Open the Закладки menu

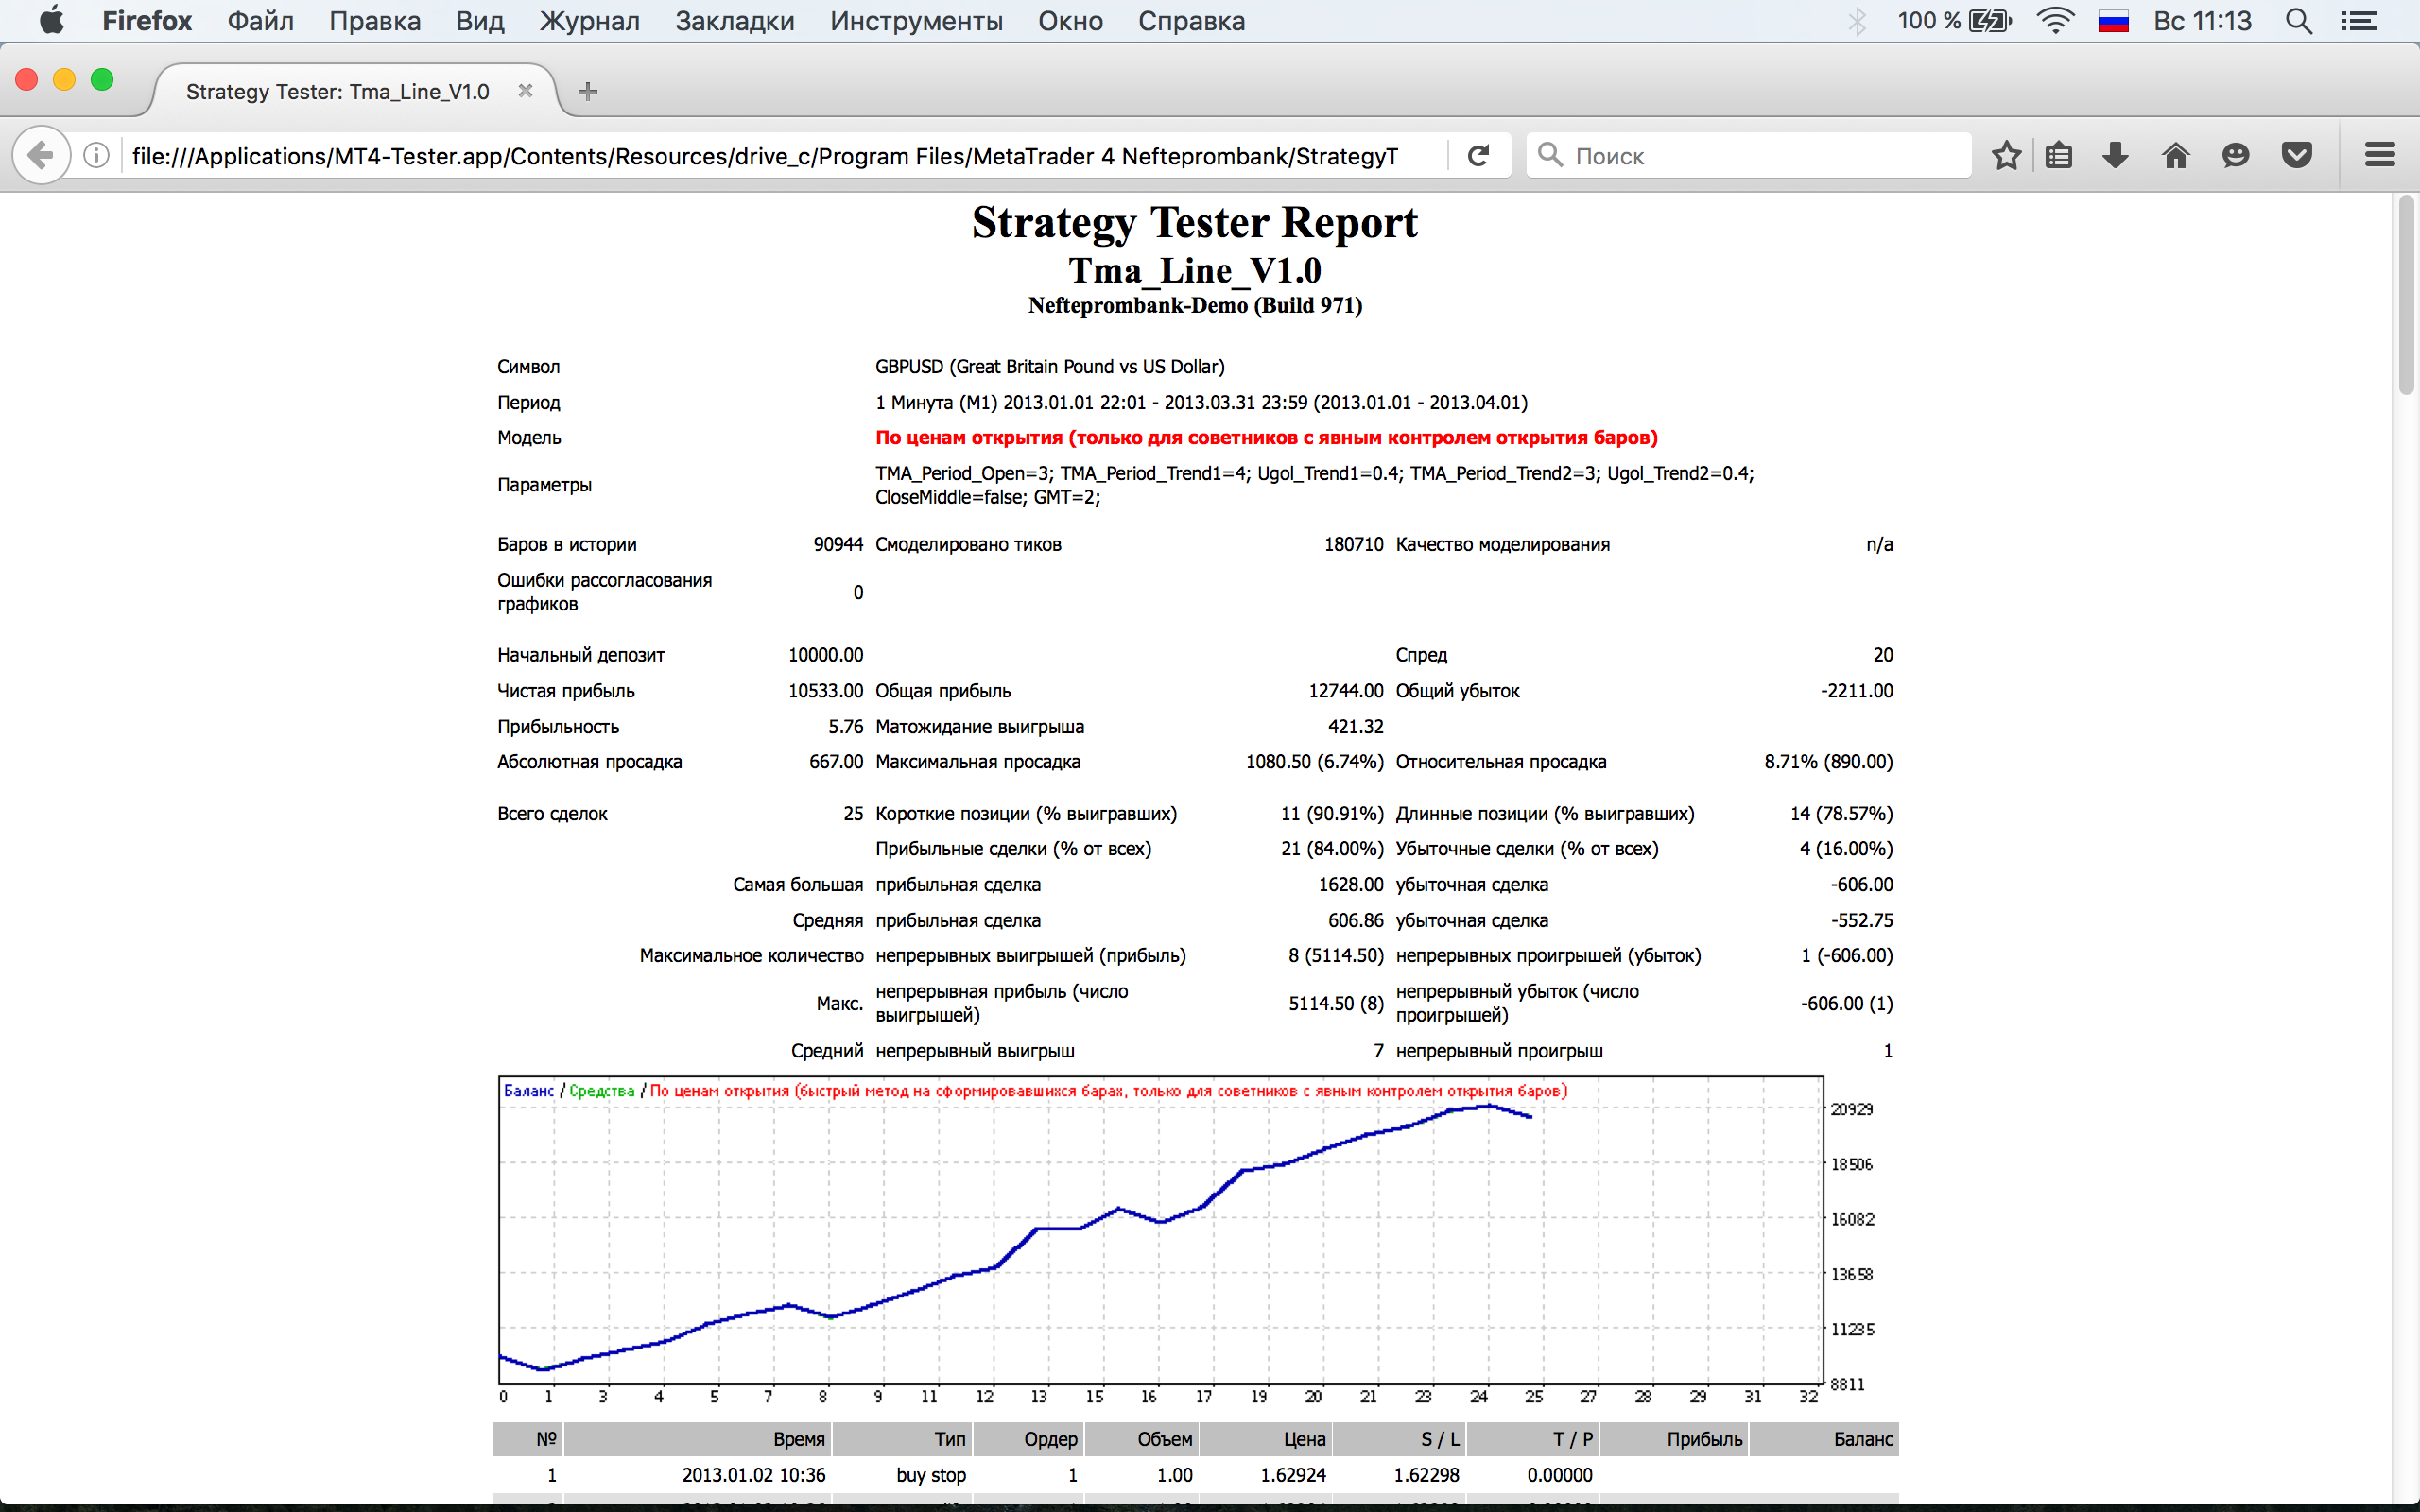735,21
